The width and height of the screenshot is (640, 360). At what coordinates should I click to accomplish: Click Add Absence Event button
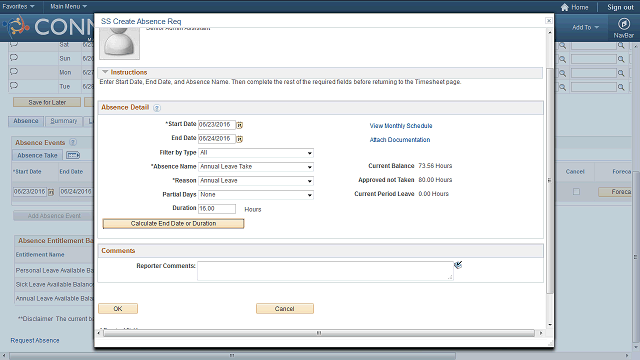click(x=54, y=216)
